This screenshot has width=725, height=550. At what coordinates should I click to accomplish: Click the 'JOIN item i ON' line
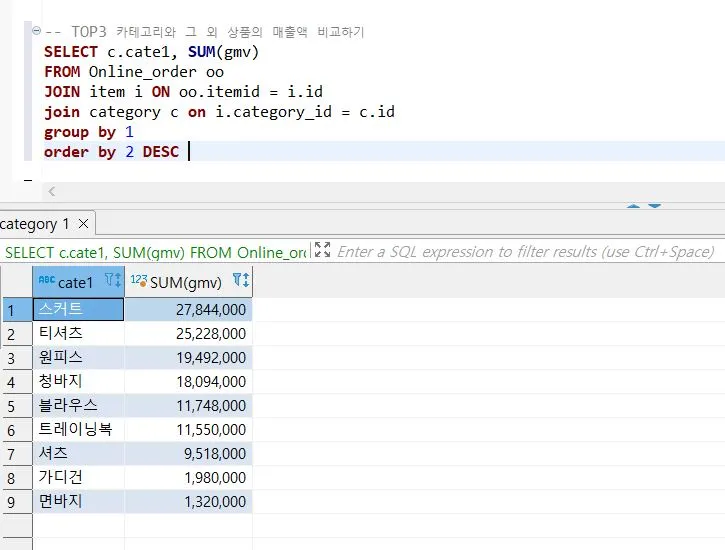click(183, 92)
